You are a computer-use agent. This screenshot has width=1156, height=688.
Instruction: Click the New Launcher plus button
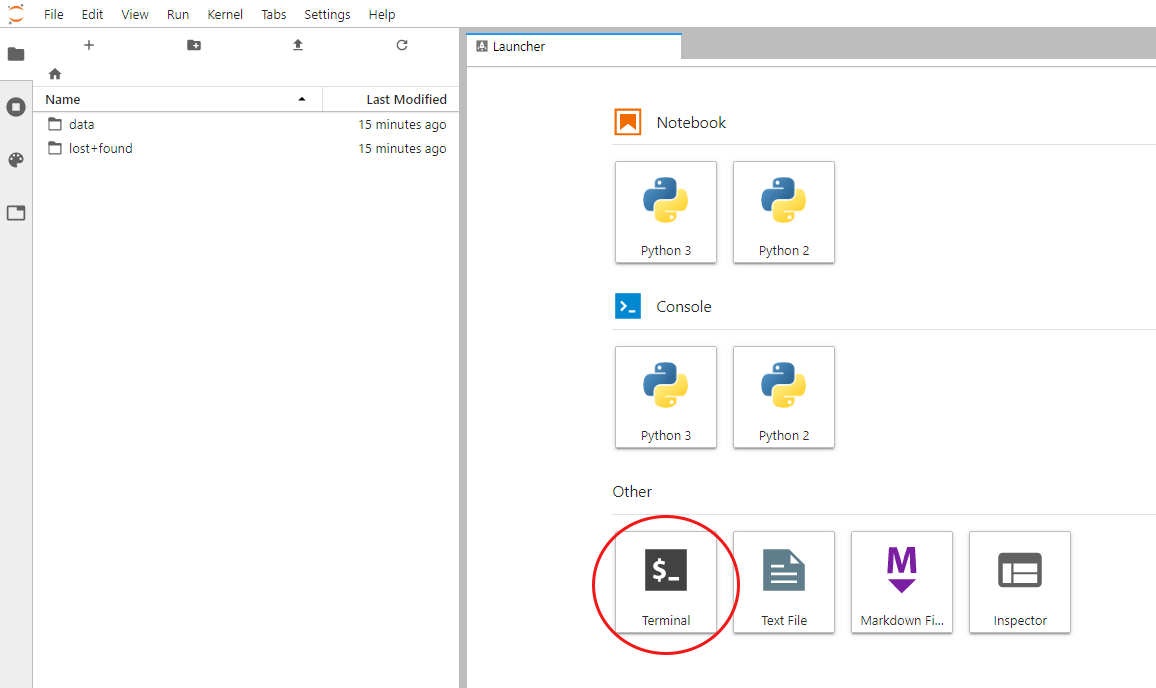(x=89, y=45)
